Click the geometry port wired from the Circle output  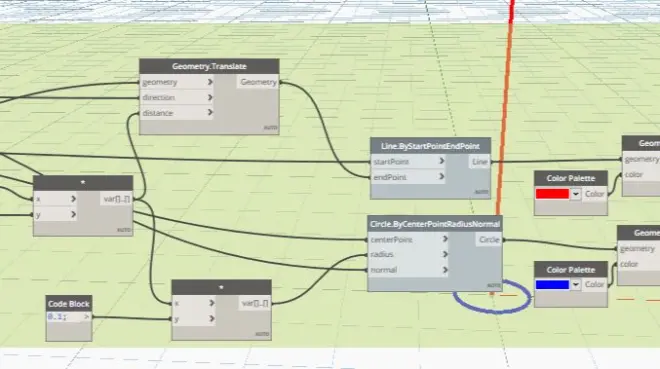pos(639,249)
